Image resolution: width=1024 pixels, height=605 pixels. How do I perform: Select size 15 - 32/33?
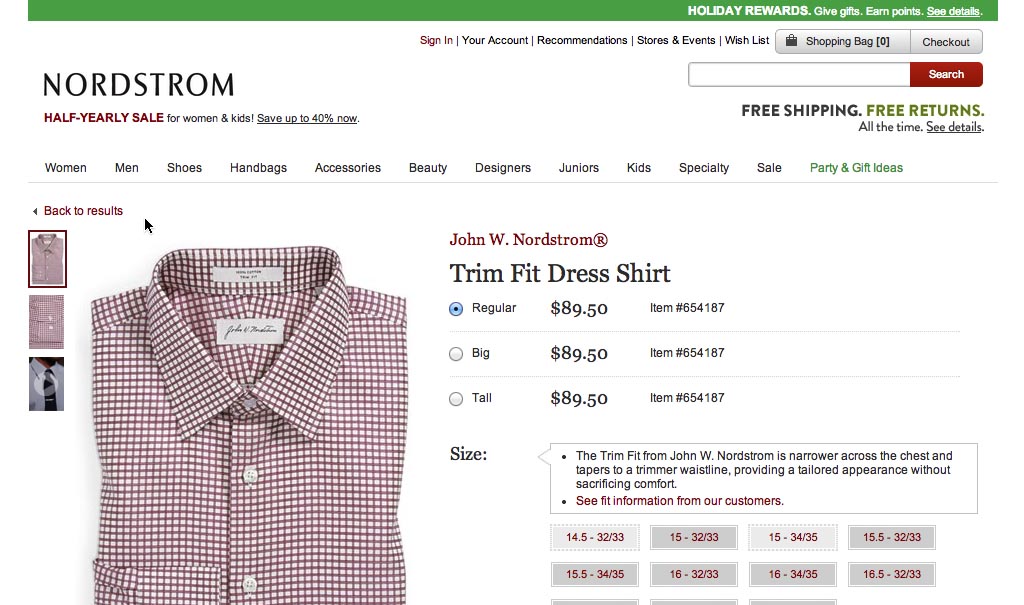694,538
